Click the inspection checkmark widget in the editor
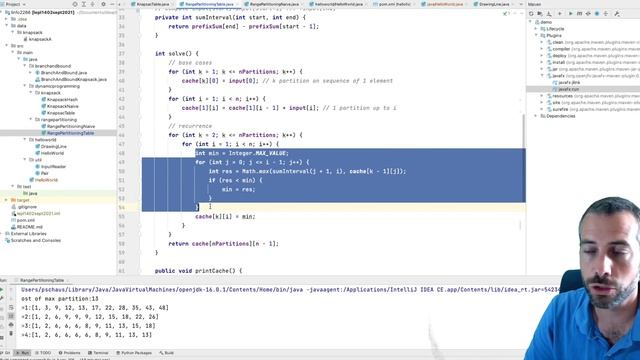Viewport: 640px width, 360px height. coord(506,14)
